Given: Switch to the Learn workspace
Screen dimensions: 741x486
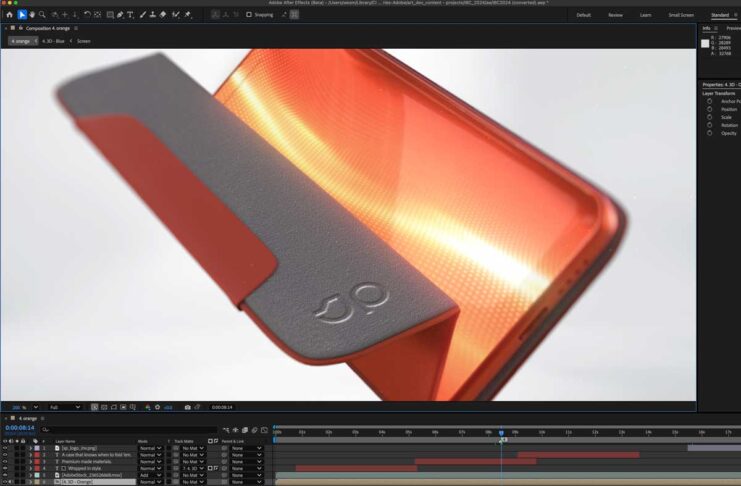Looking at the screenshot, I should point(646,15).
